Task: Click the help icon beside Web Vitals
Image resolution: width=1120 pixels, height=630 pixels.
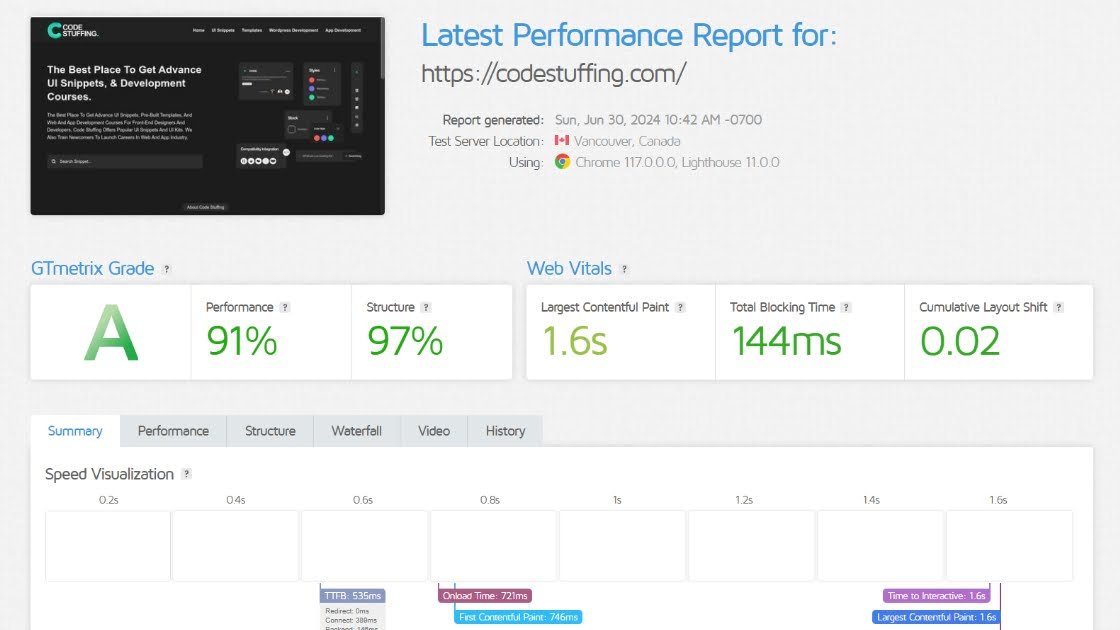Action: pyautogui.click(x=624, y=269)
